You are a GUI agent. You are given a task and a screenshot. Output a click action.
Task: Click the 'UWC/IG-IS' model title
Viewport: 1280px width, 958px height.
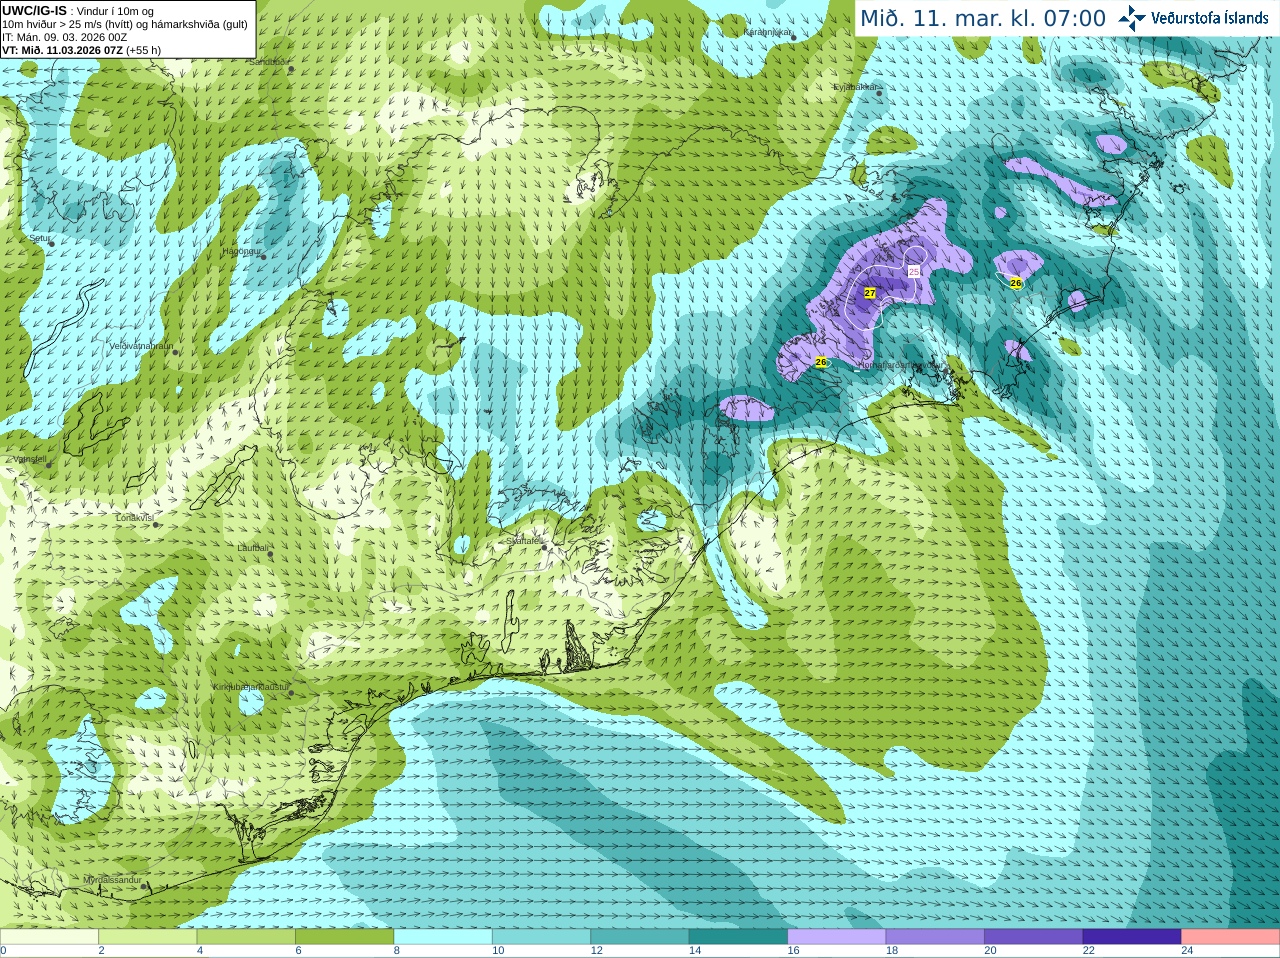point(35,10)
